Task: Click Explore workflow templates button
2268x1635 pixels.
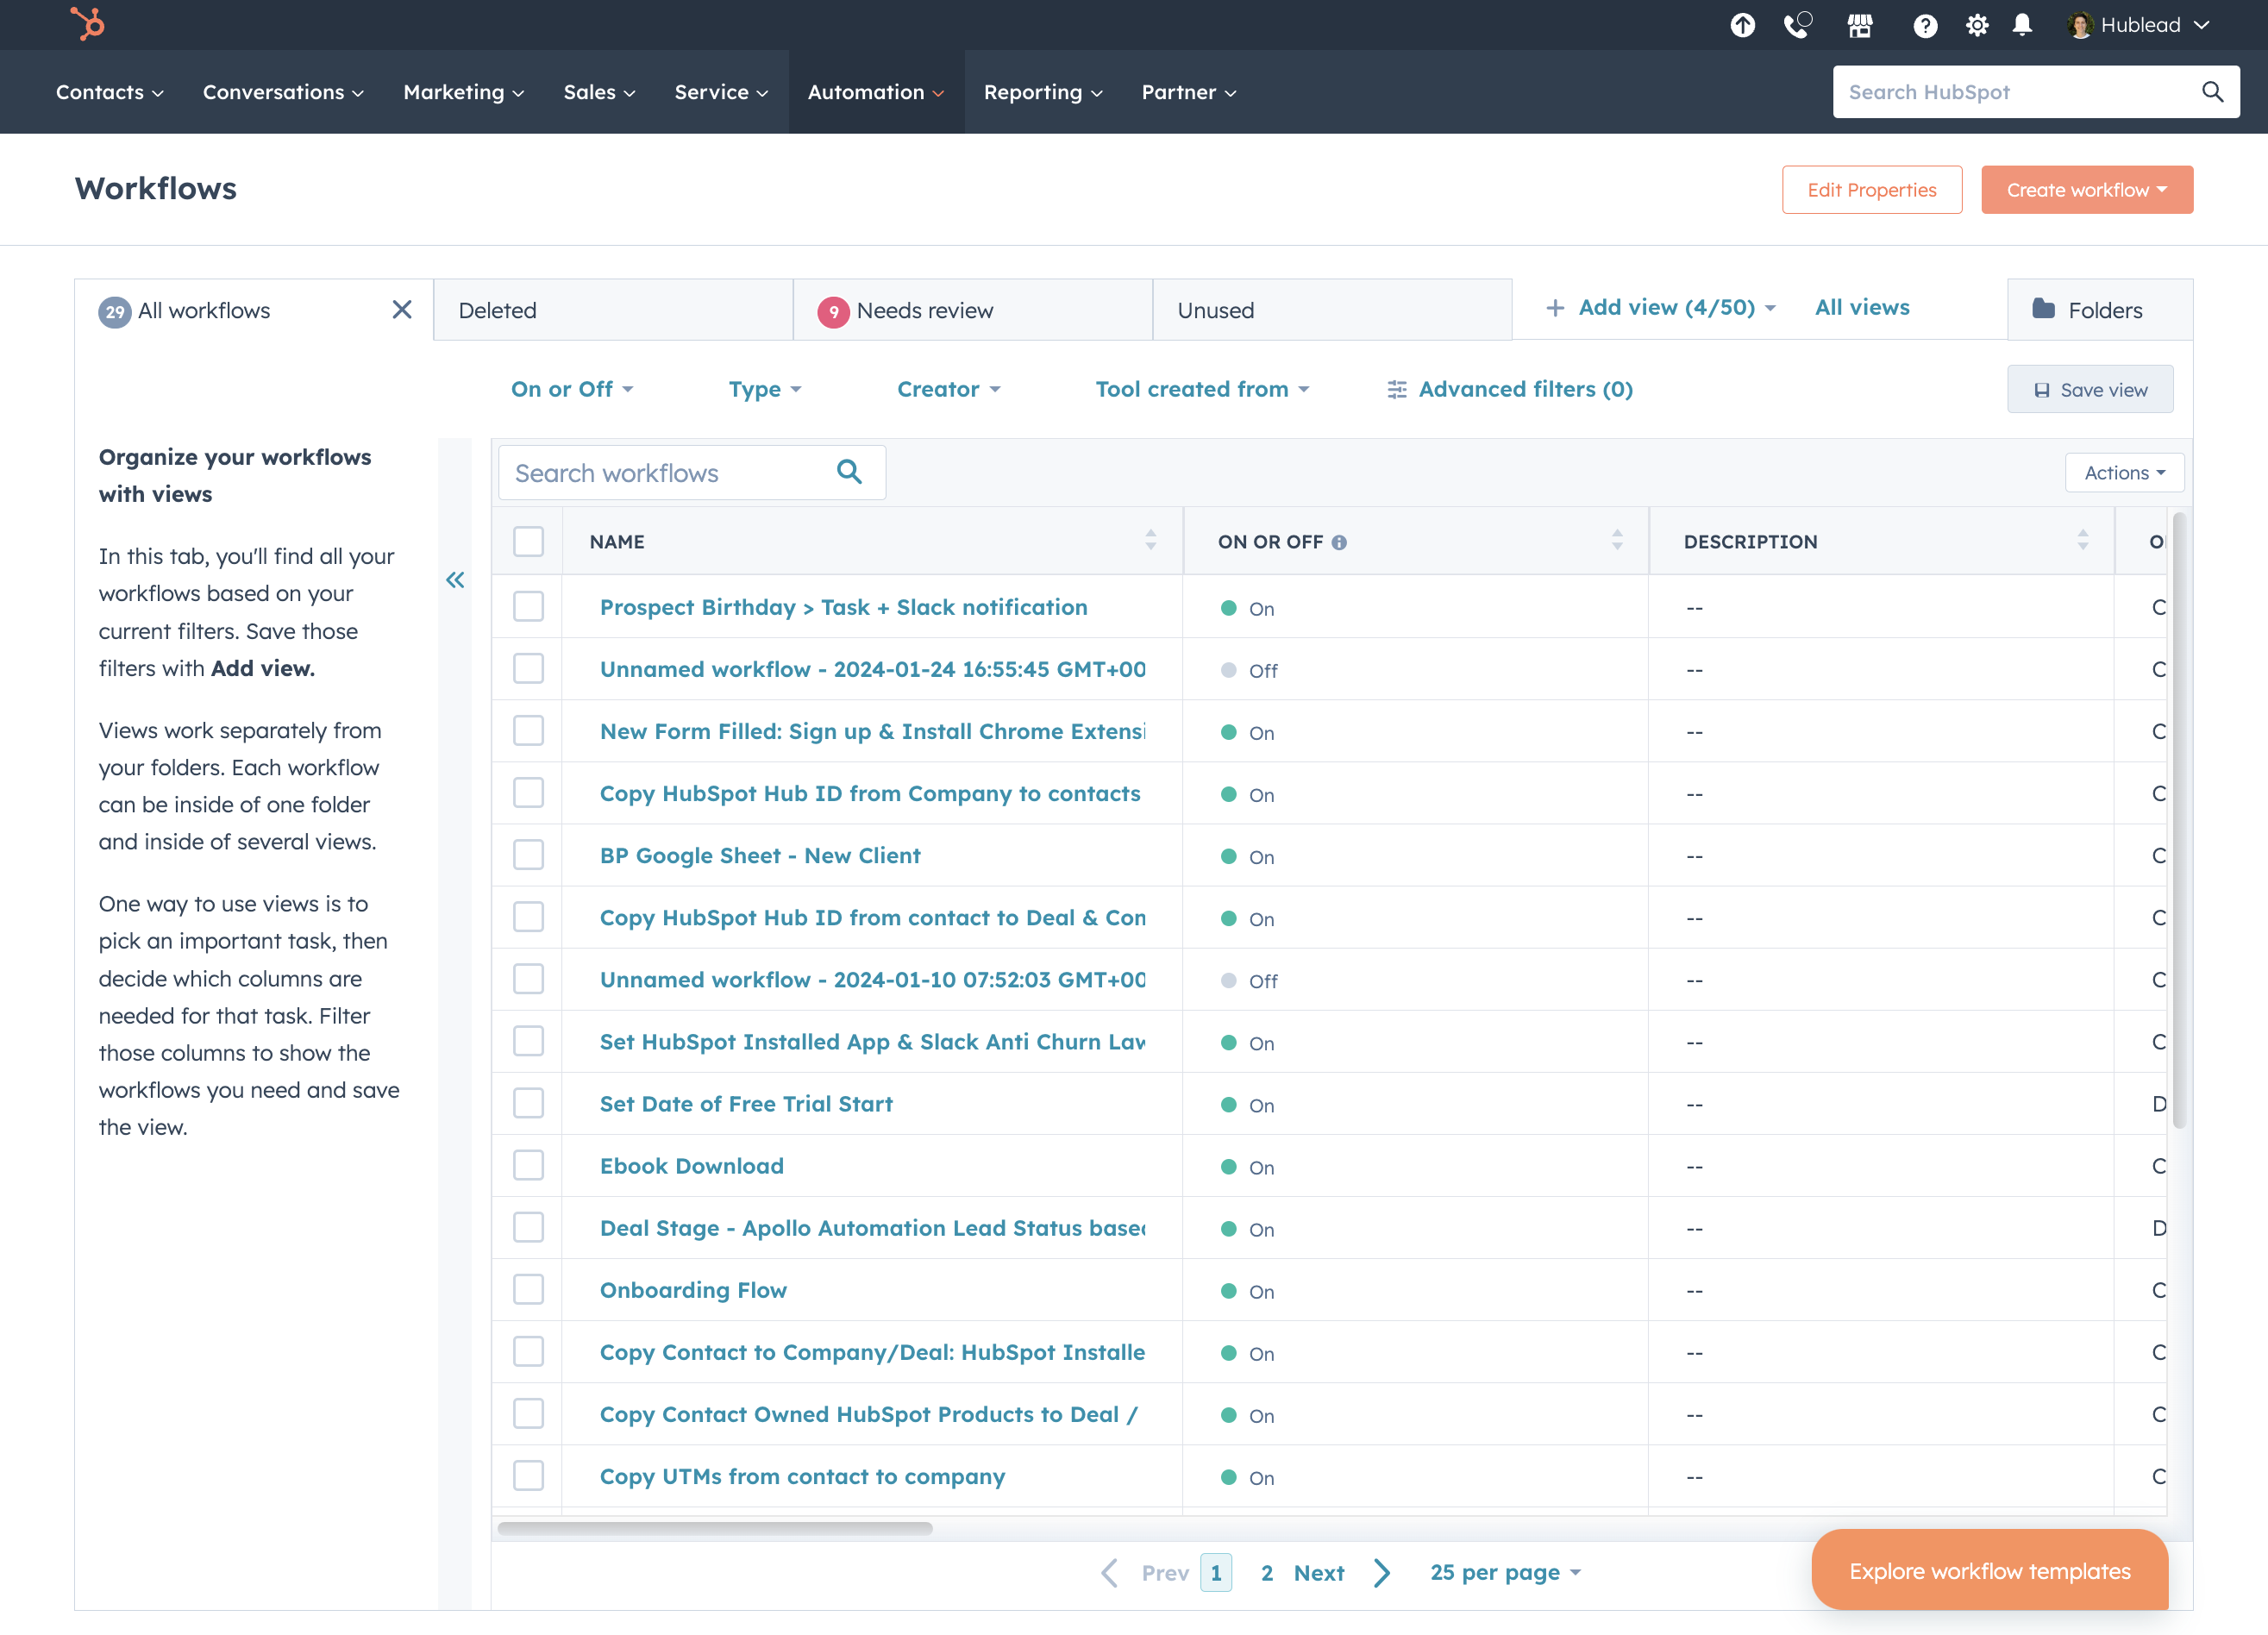Action: tap(1990, 1570)
